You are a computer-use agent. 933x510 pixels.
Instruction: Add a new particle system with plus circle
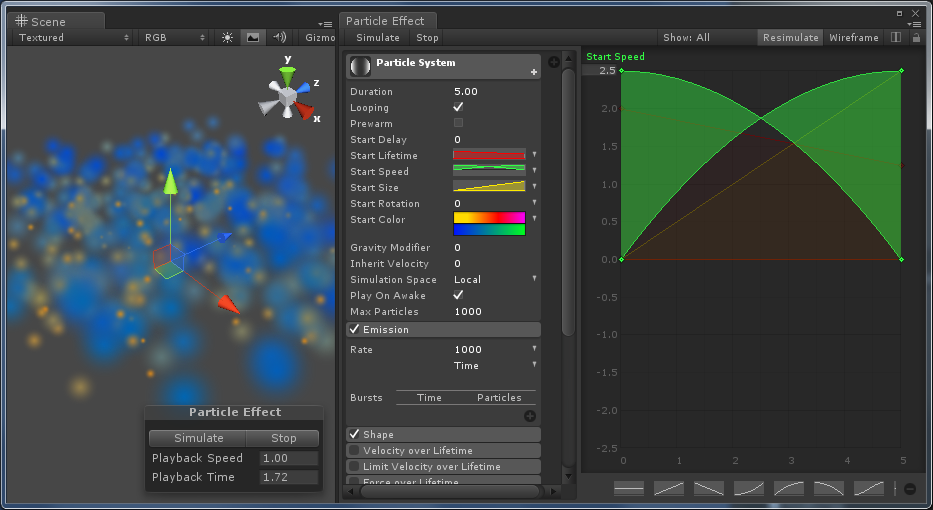click(x=553, y=62)
